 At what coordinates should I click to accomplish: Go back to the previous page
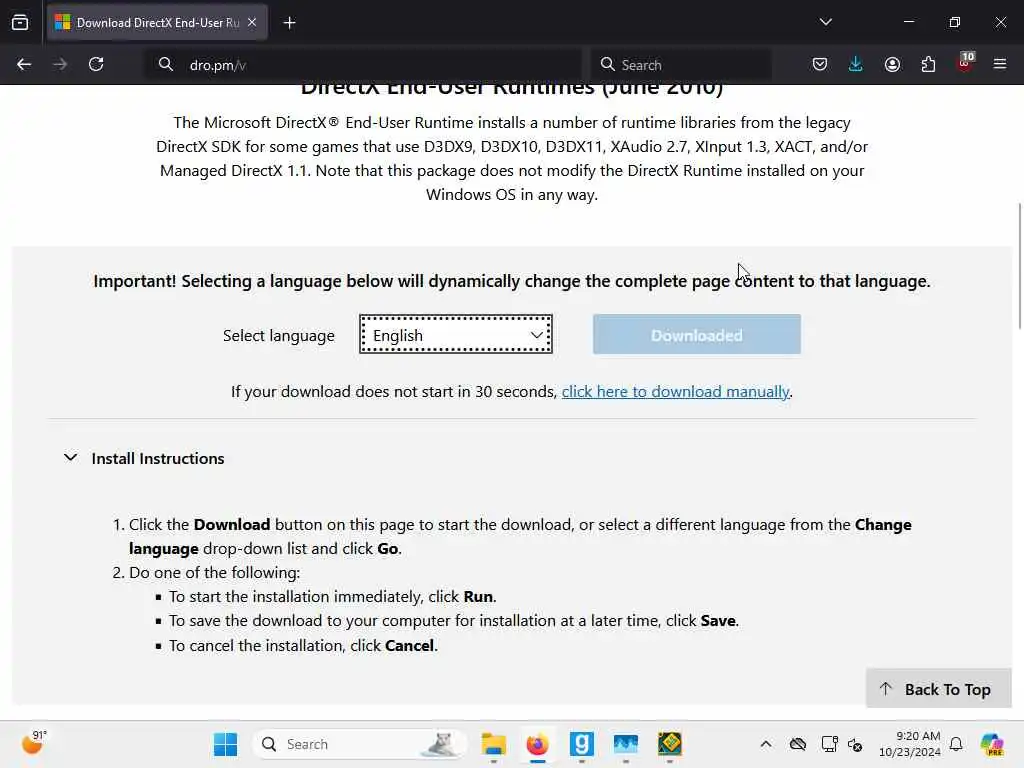[24, 64]
